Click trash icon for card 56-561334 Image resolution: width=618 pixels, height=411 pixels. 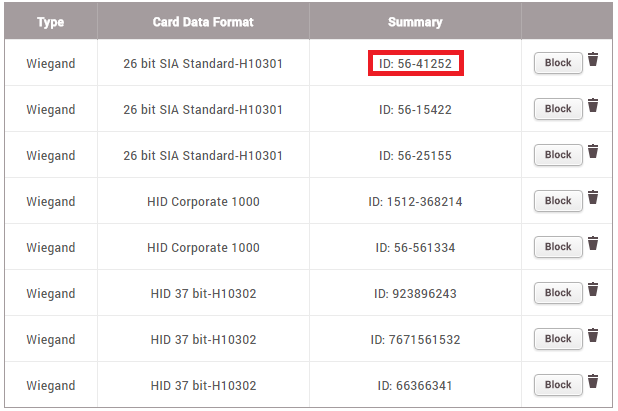(593, 244)
